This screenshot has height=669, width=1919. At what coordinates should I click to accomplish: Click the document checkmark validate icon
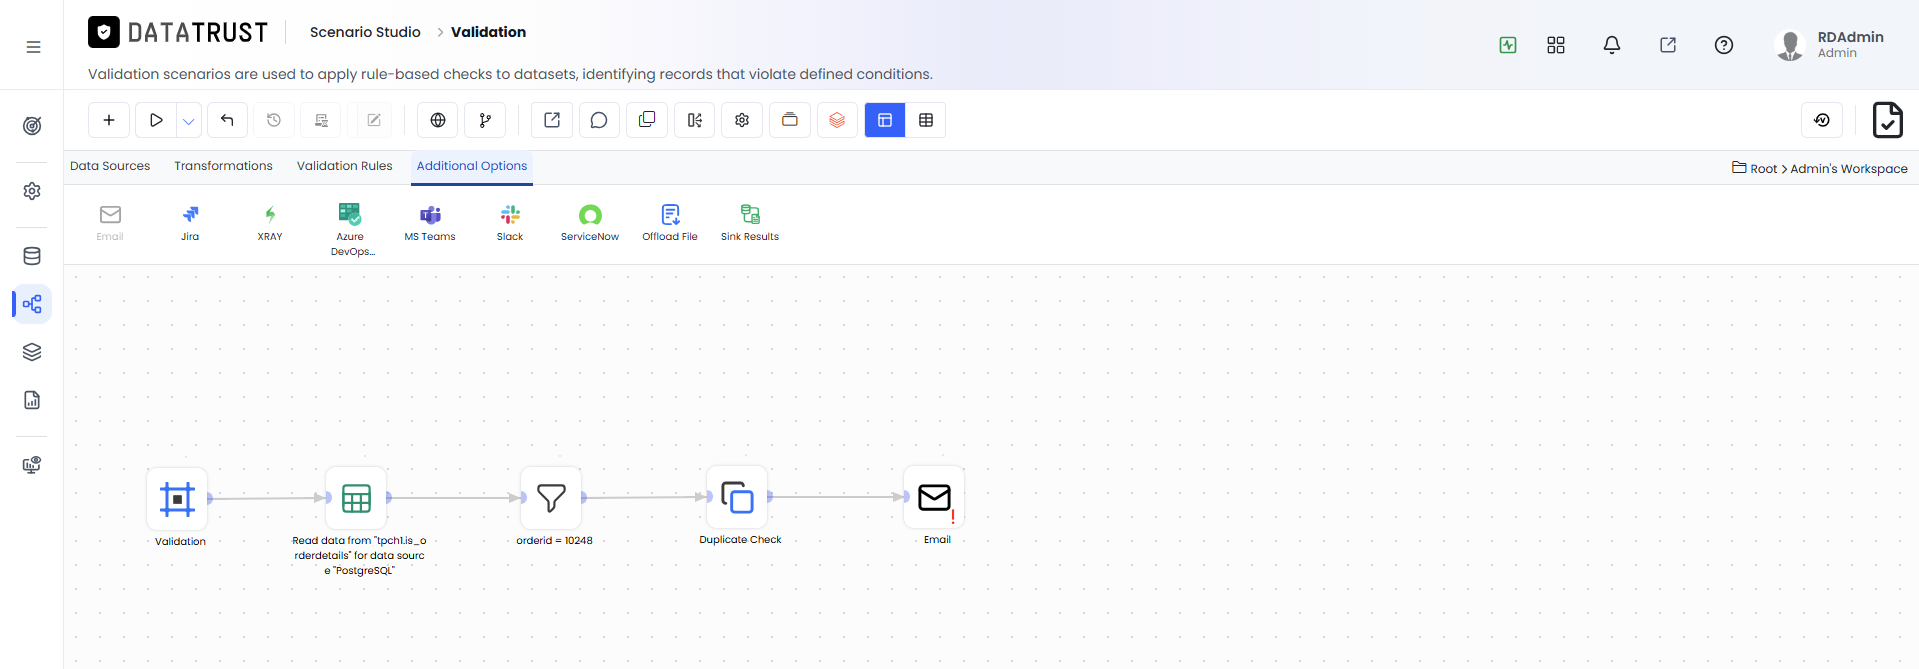click(x=1888, y=120)
